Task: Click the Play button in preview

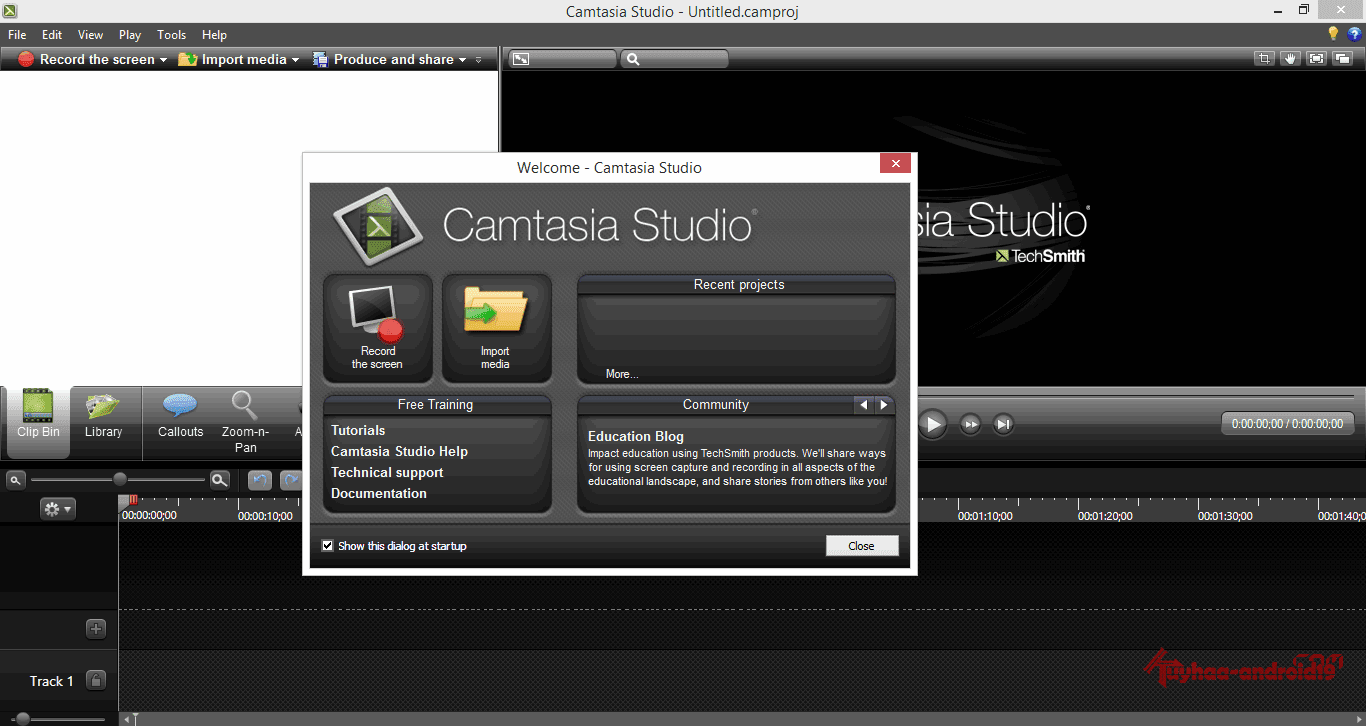Action: click(x=932, y=424)
